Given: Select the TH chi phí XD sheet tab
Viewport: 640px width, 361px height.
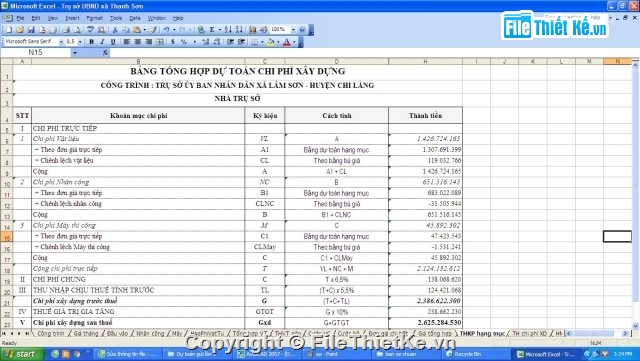Looking at the screenshot, I should point(529,334).
